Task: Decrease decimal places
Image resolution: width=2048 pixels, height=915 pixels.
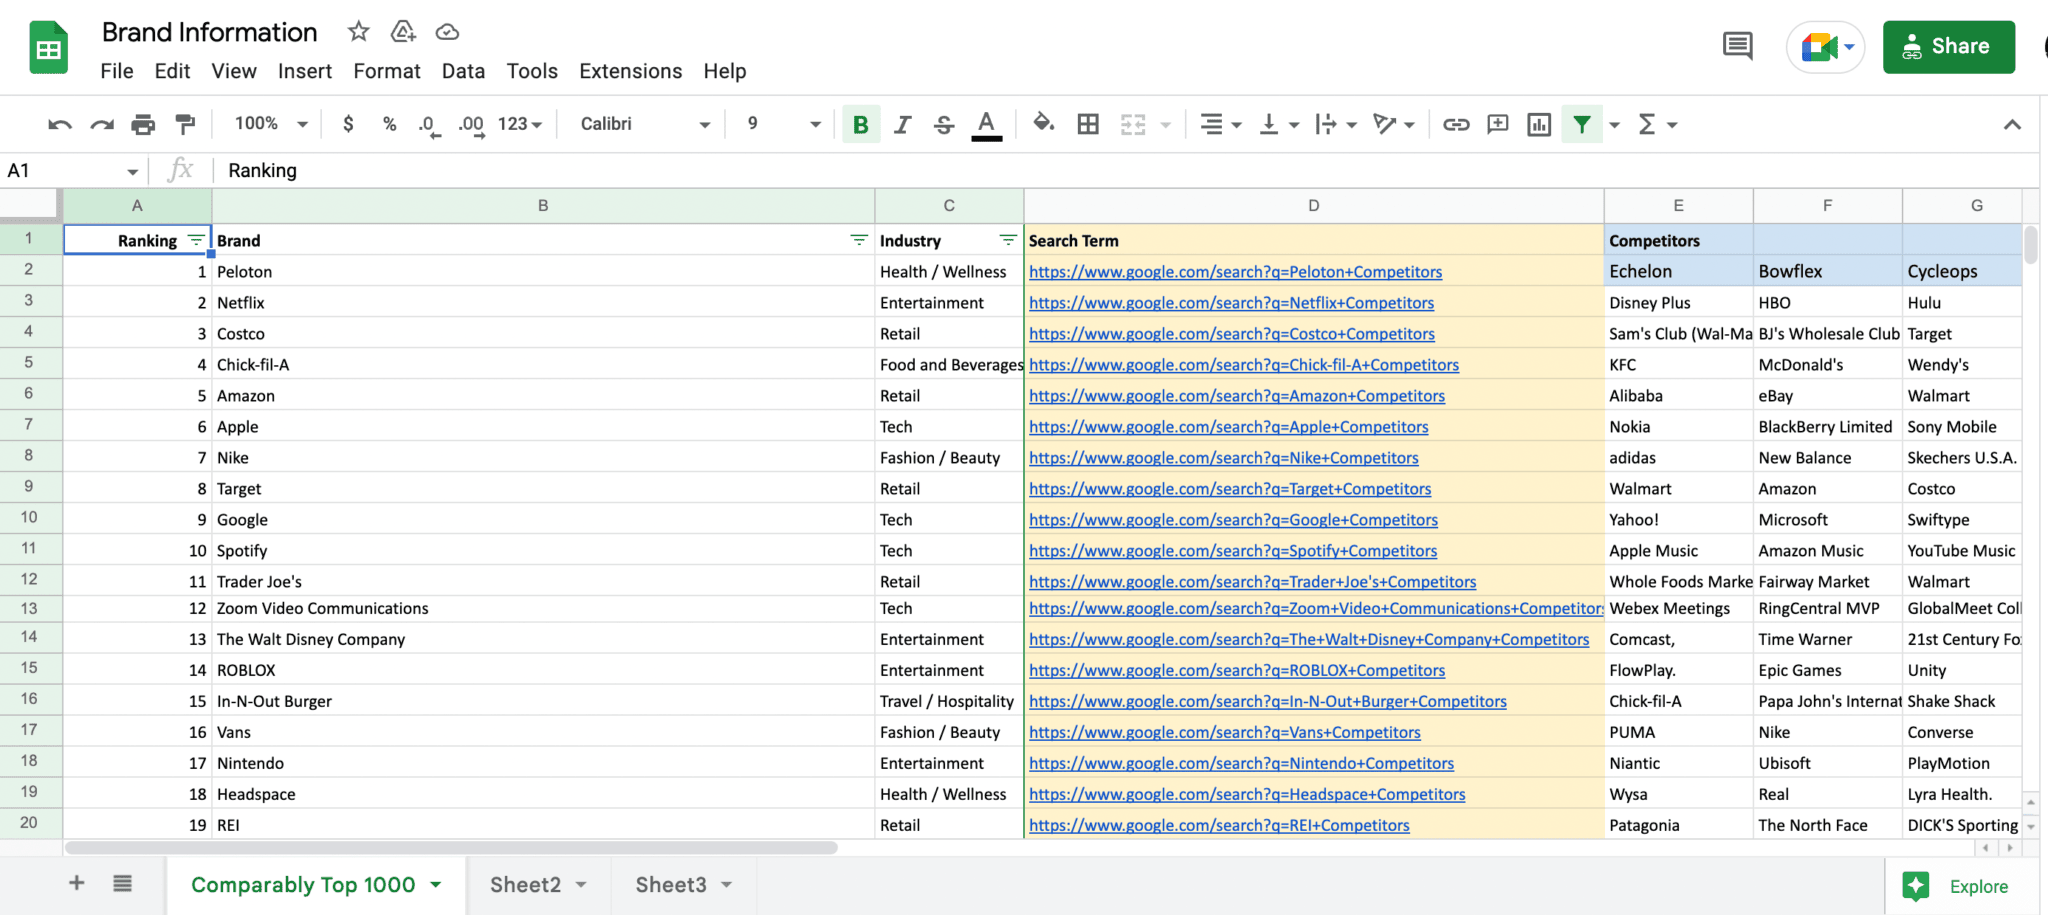Action: [x=429, y=125]
